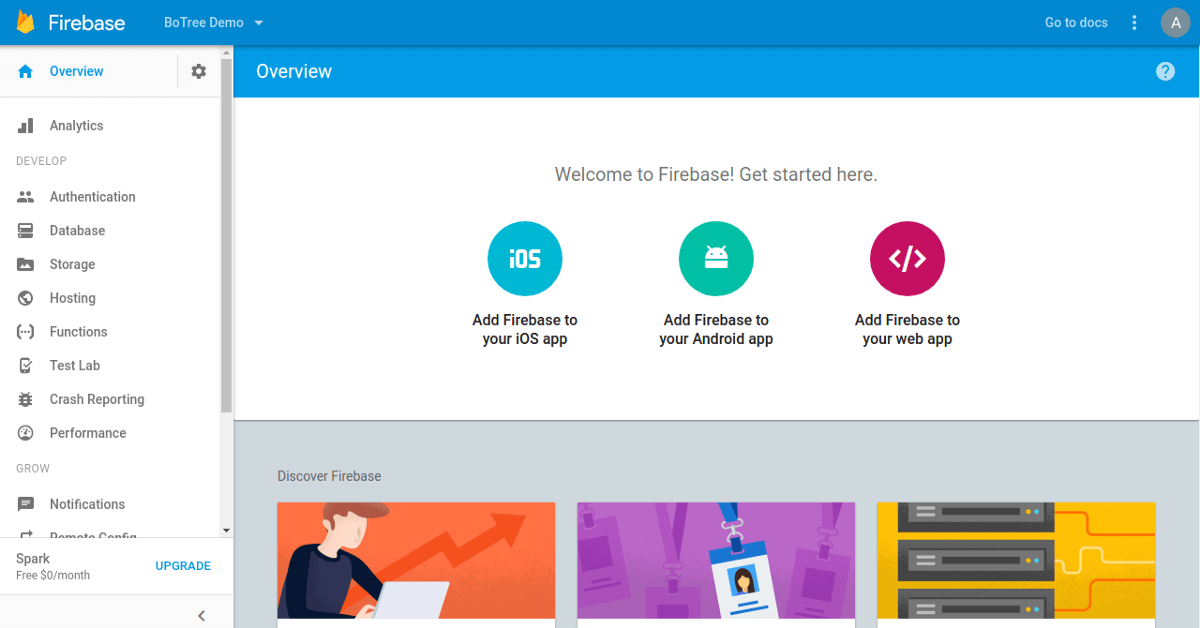
Task: Click the Notifications message icon
Action: pos(26,504)
